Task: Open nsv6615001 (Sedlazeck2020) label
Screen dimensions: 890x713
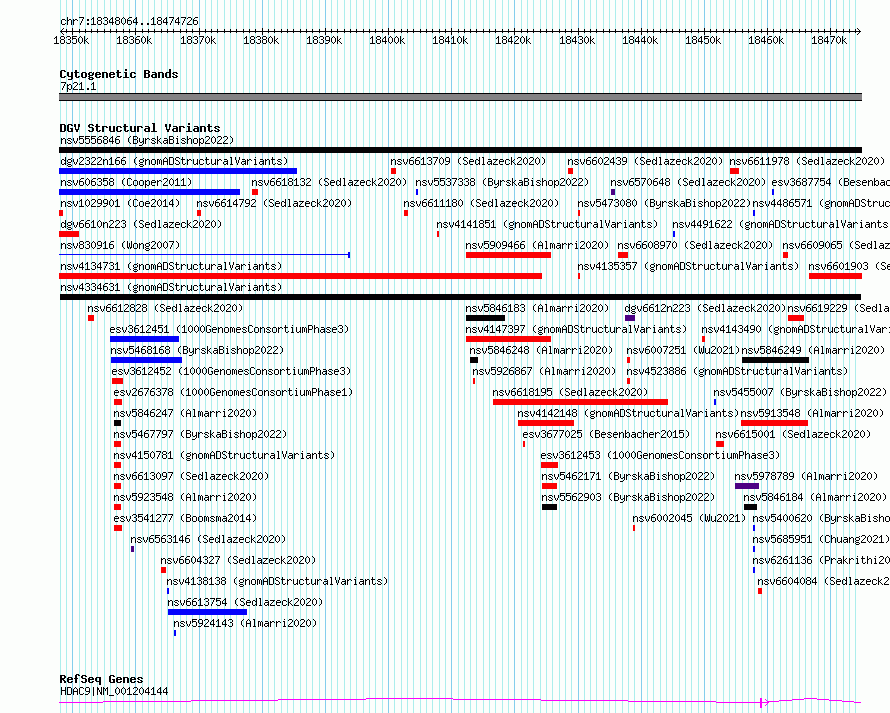Action: 793,434
